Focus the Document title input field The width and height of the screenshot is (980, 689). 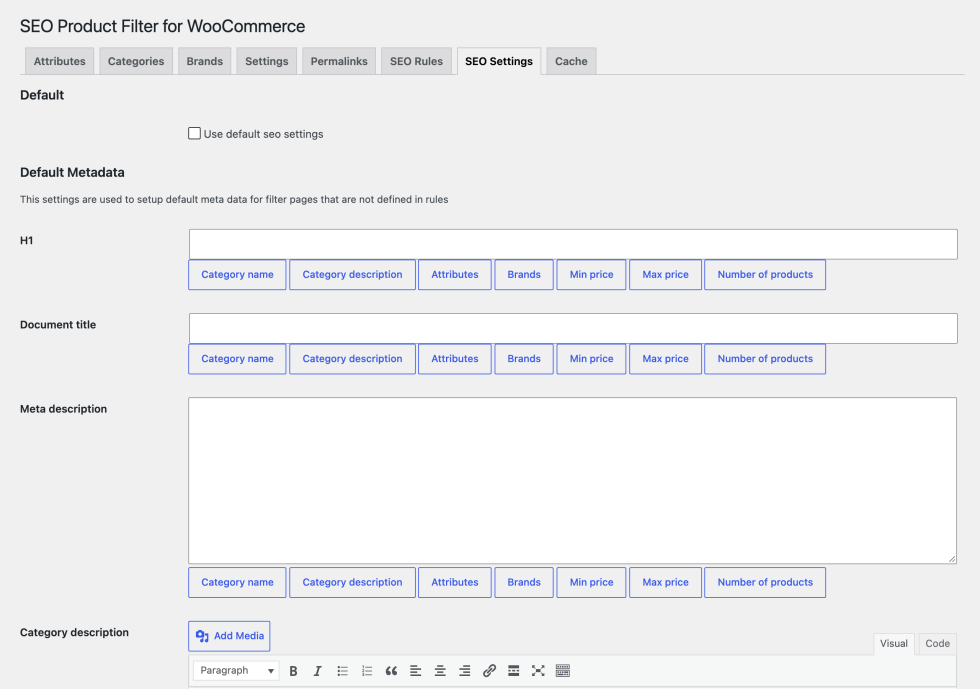point(573,328)
